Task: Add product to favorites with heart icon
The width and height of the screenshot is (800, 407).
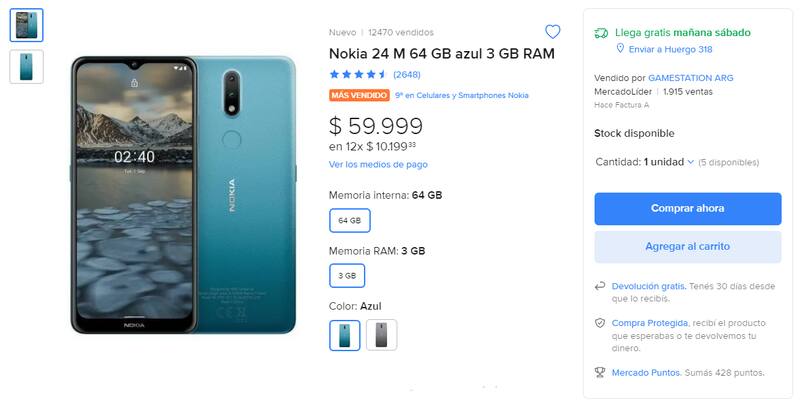Action: (552, 32)
